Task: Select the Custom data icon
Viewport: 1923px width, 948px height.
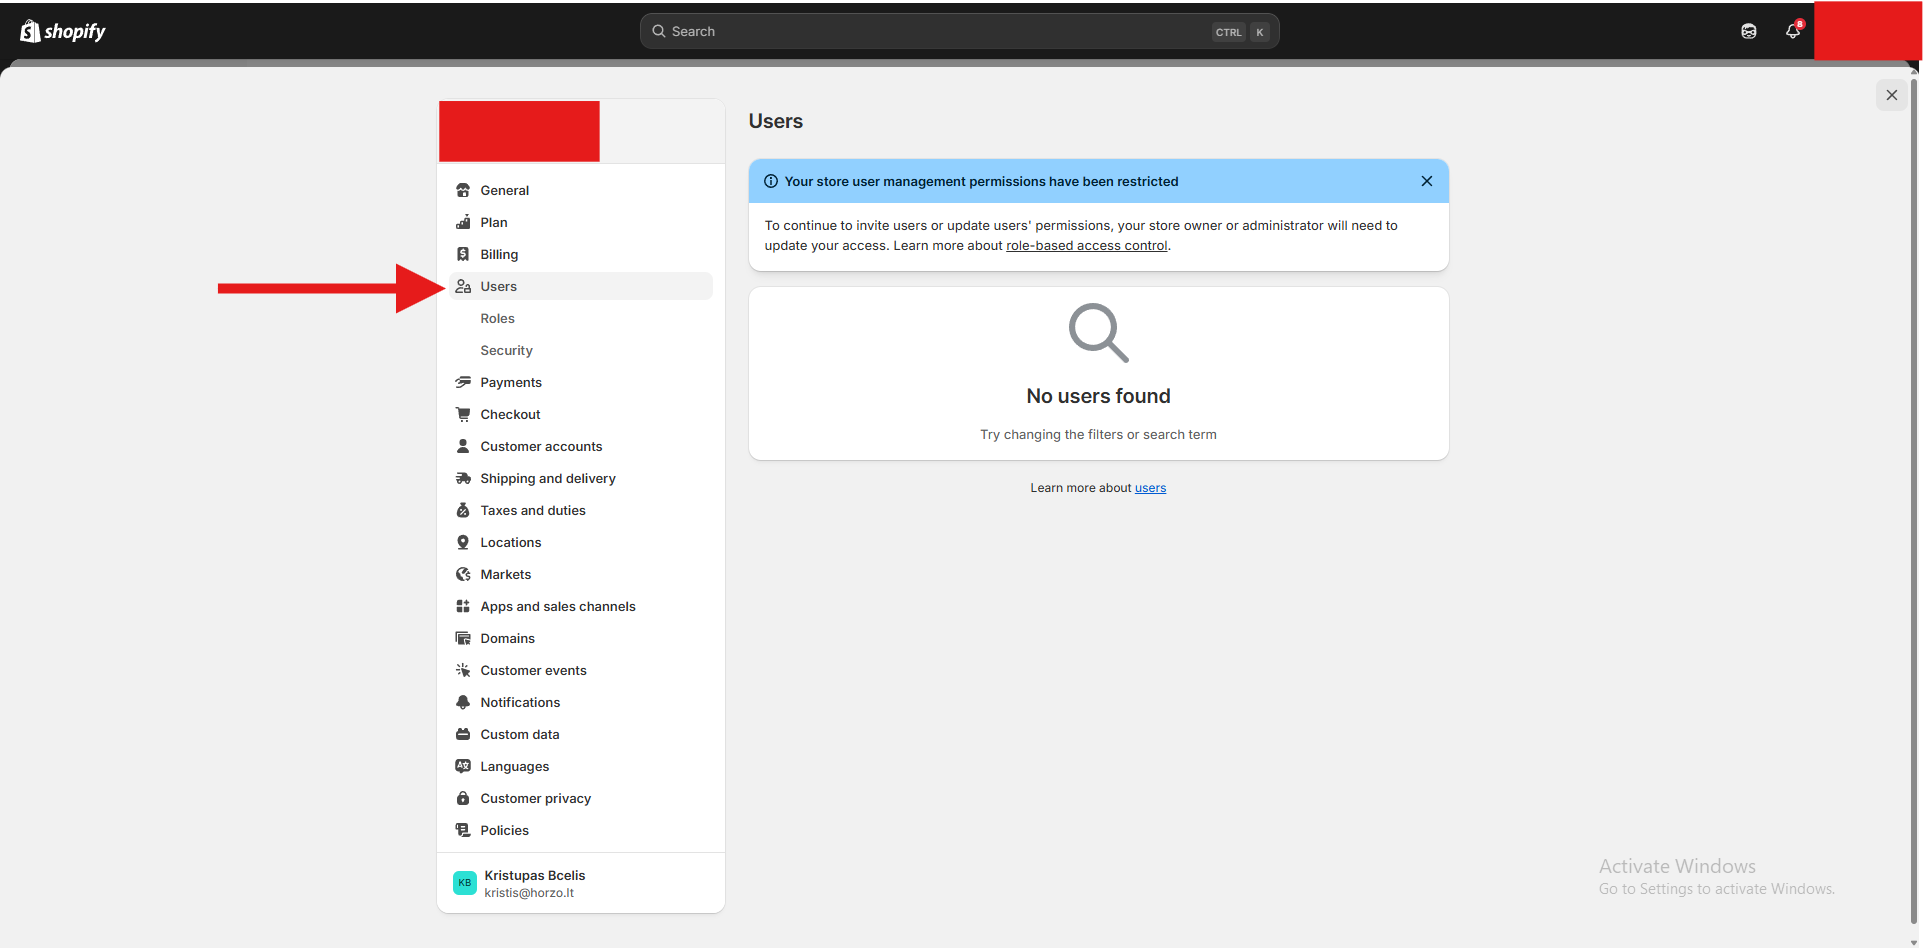Action: pos(463,733)
